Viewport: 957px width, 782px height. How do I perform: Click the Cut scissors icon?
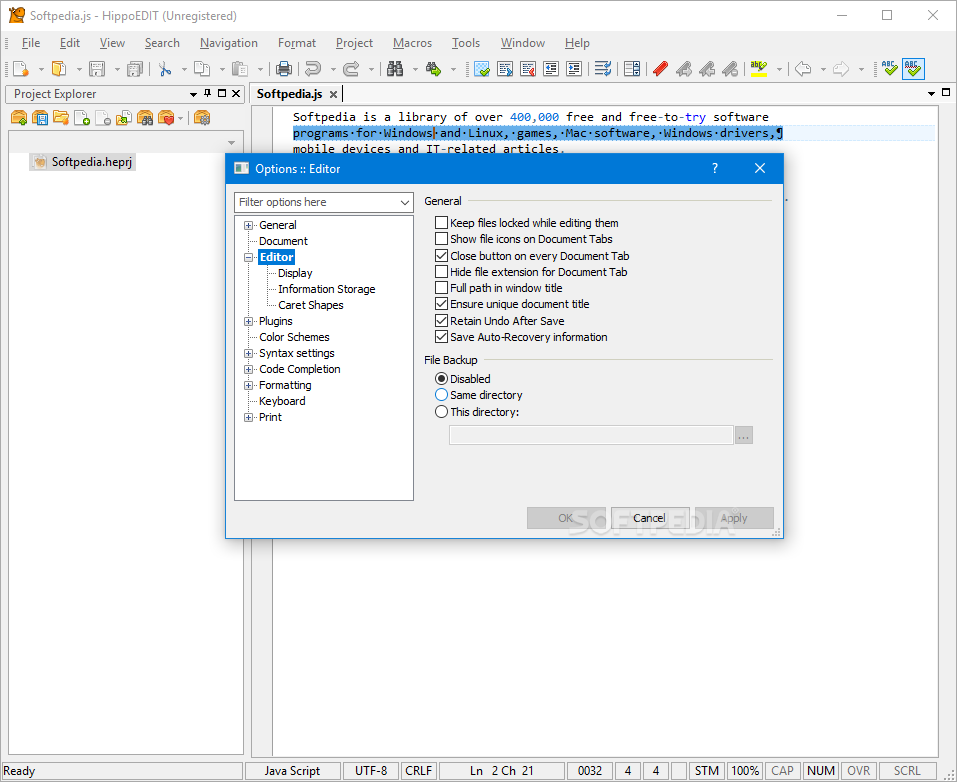coord(164,68)
